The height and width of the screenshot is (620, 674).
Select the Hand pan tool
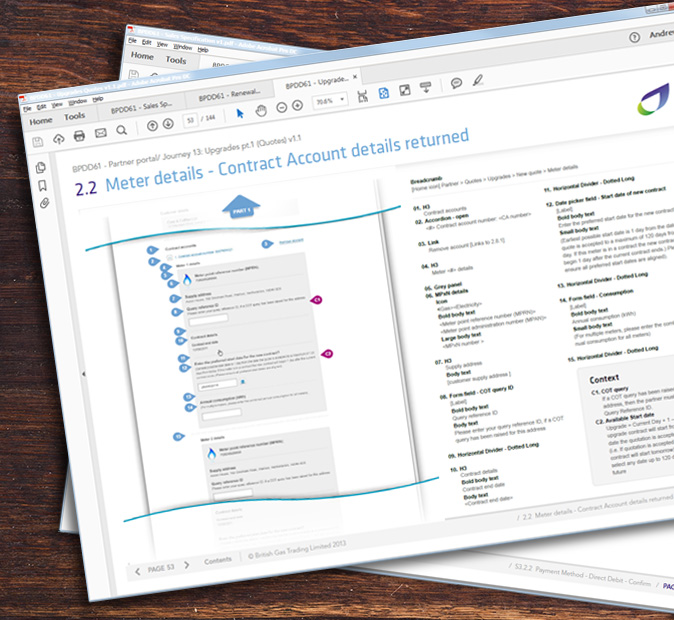coord(261,110)
